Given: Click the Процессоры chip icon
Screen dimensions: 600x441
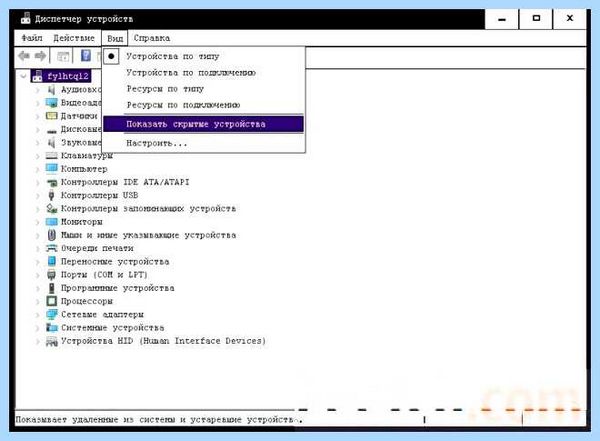Looking at the screenshot, I should pos(51,301).
